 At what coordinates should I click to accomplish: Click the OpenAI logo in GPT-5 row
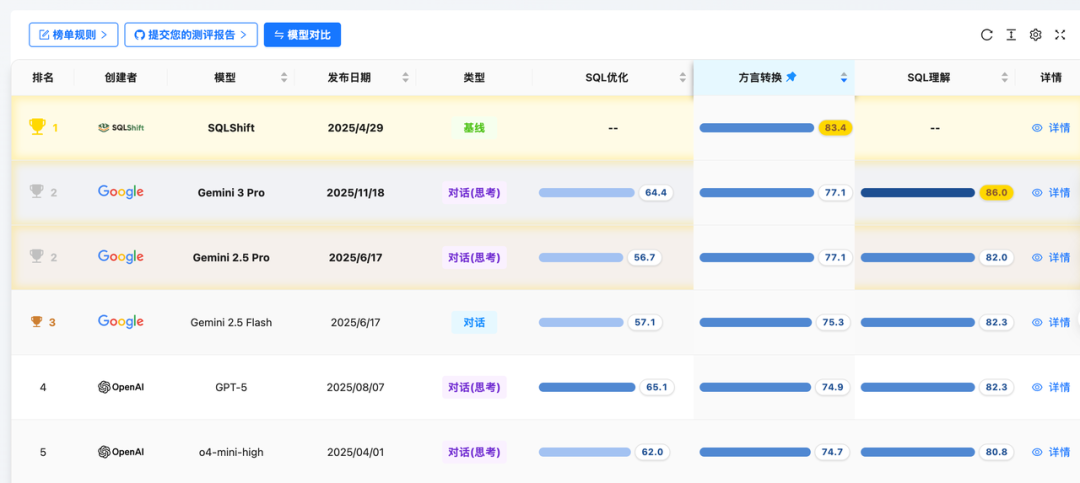[x=121, y=387]
